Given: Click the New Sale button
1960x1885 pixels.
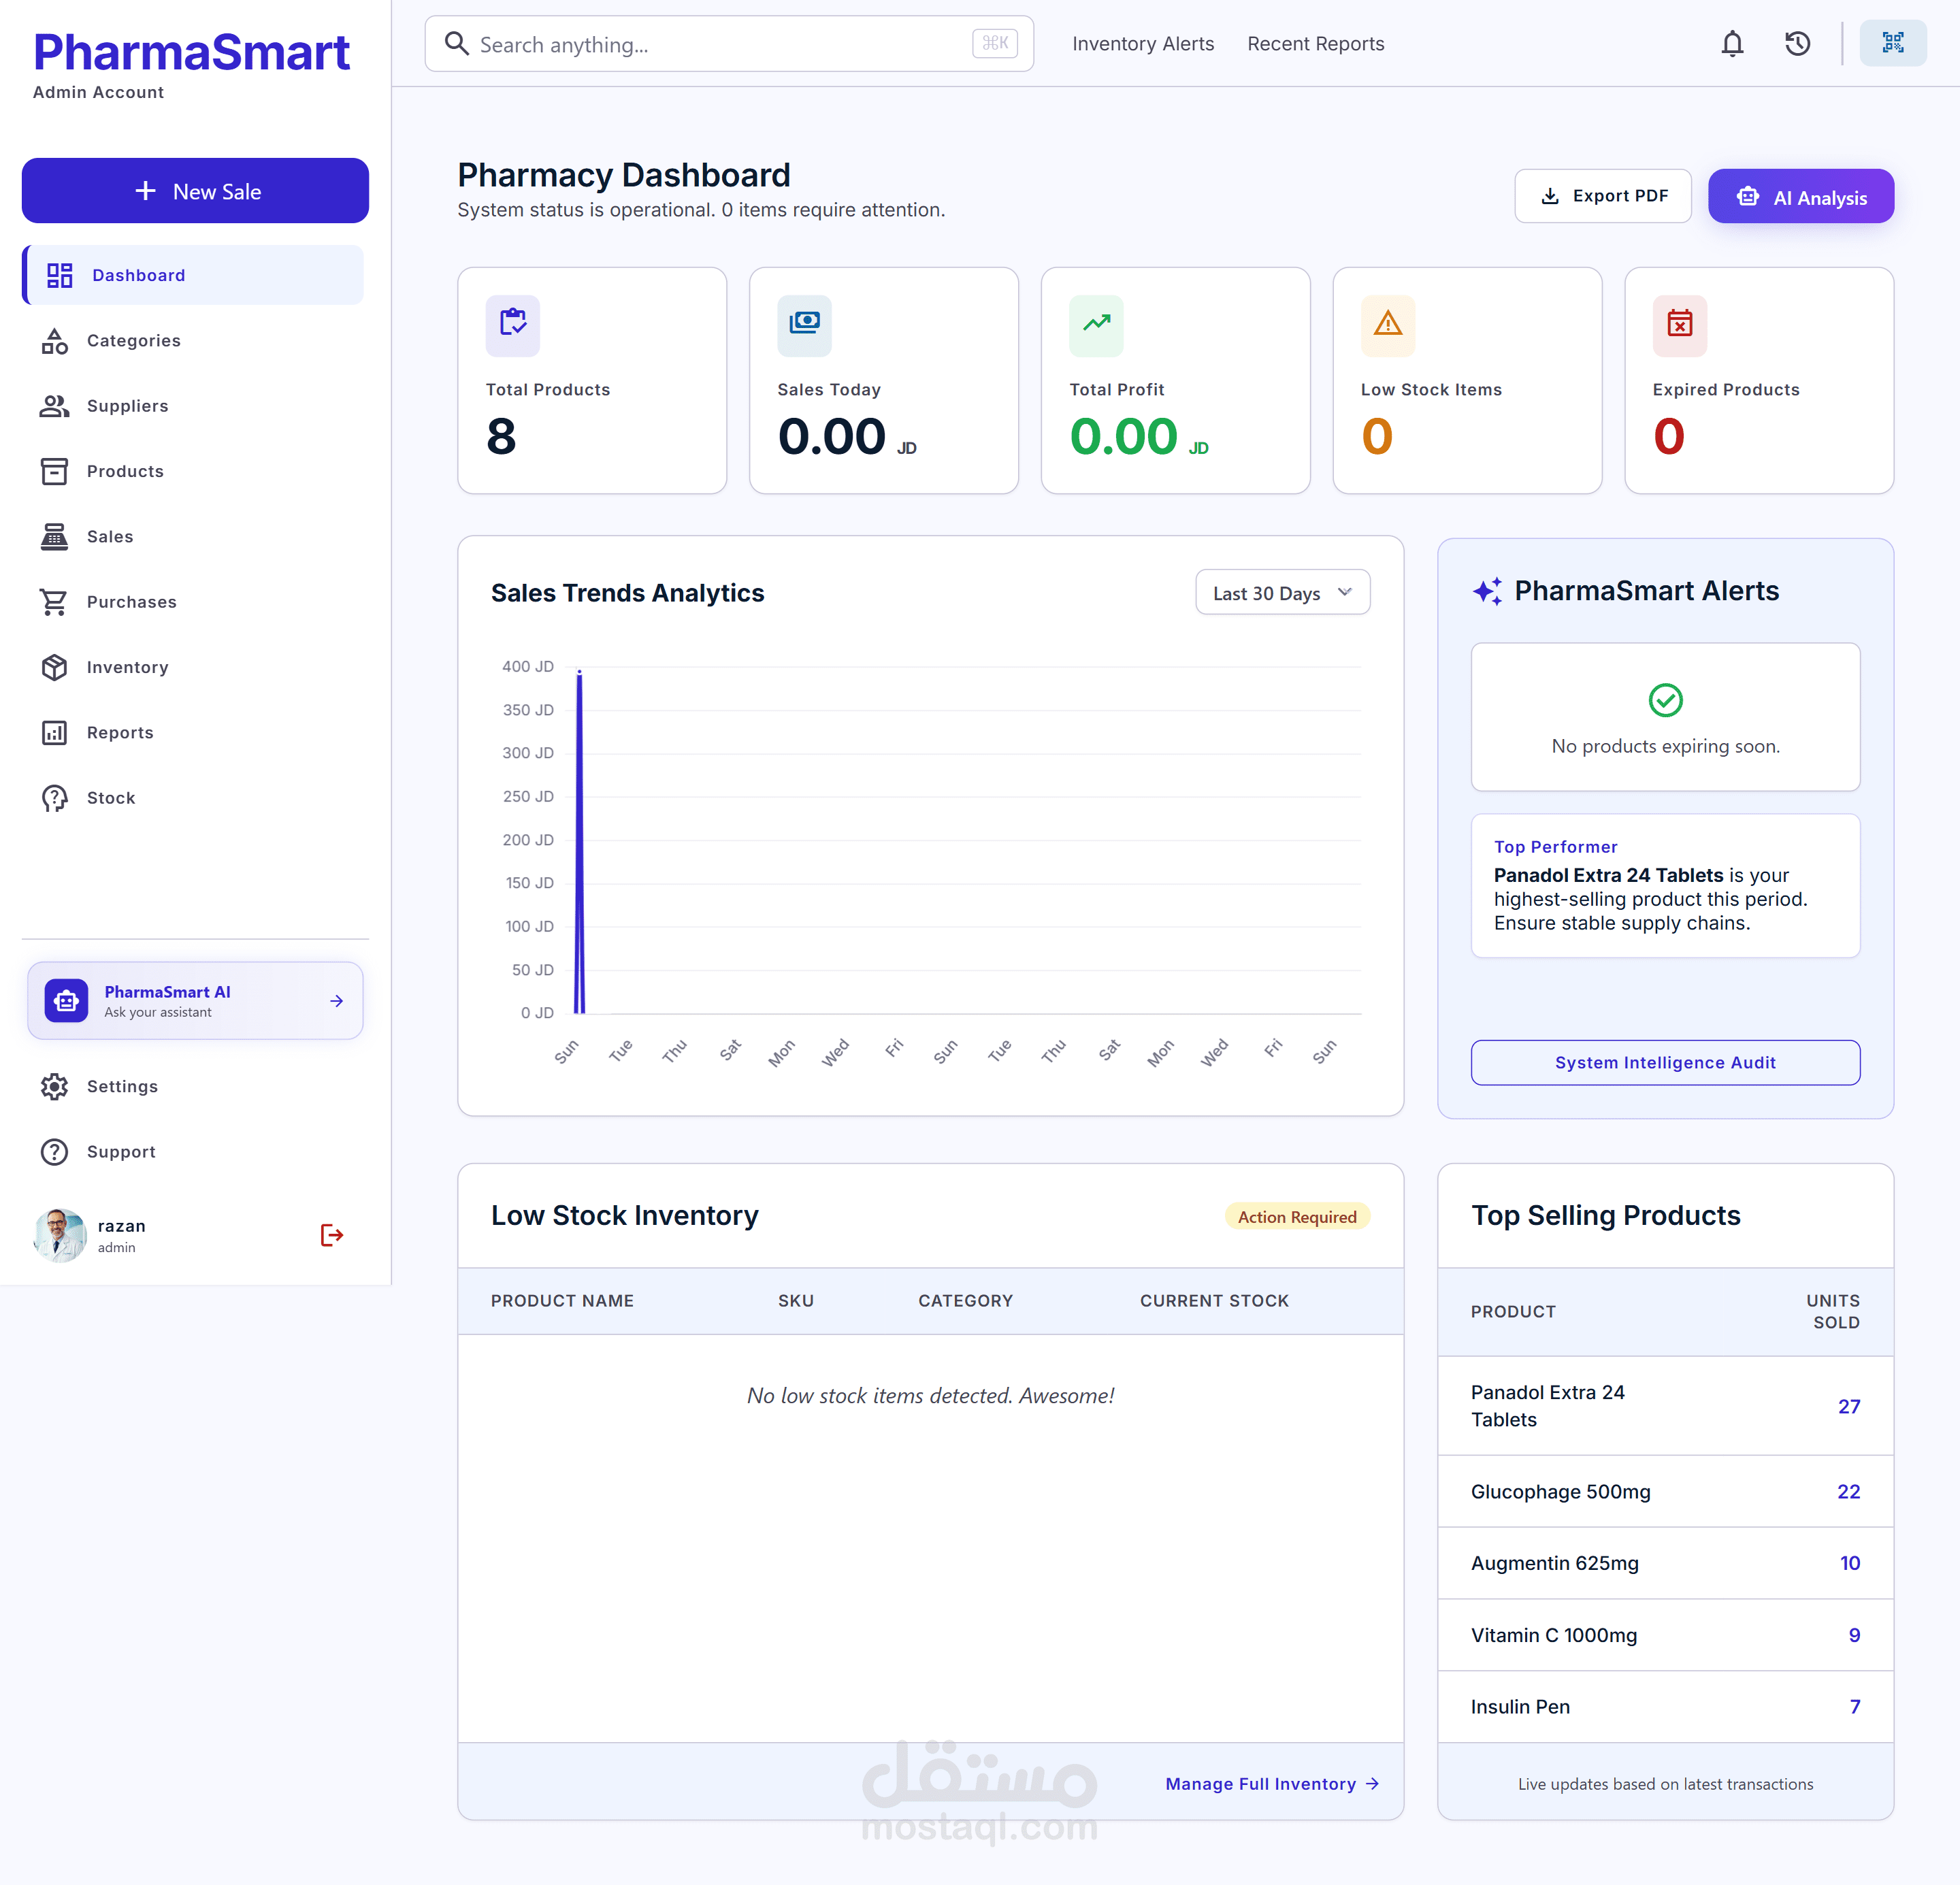Looking at the screenshot, I should [x=195, y=190].
